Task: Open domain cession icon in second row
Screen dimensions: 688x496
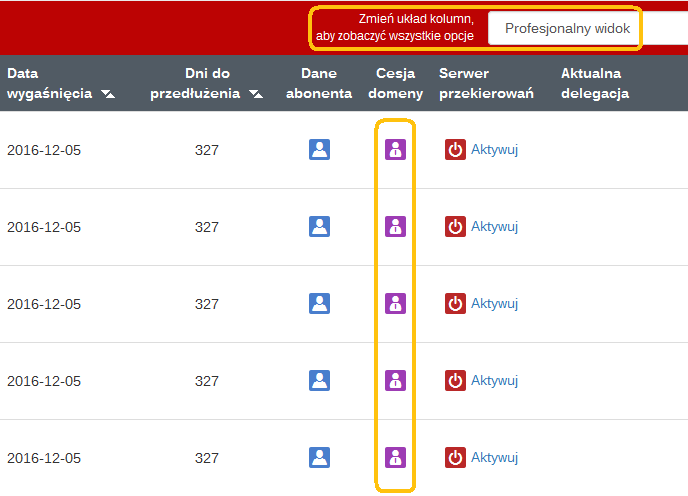Action: pyautogui.click(x=396, y=227)
